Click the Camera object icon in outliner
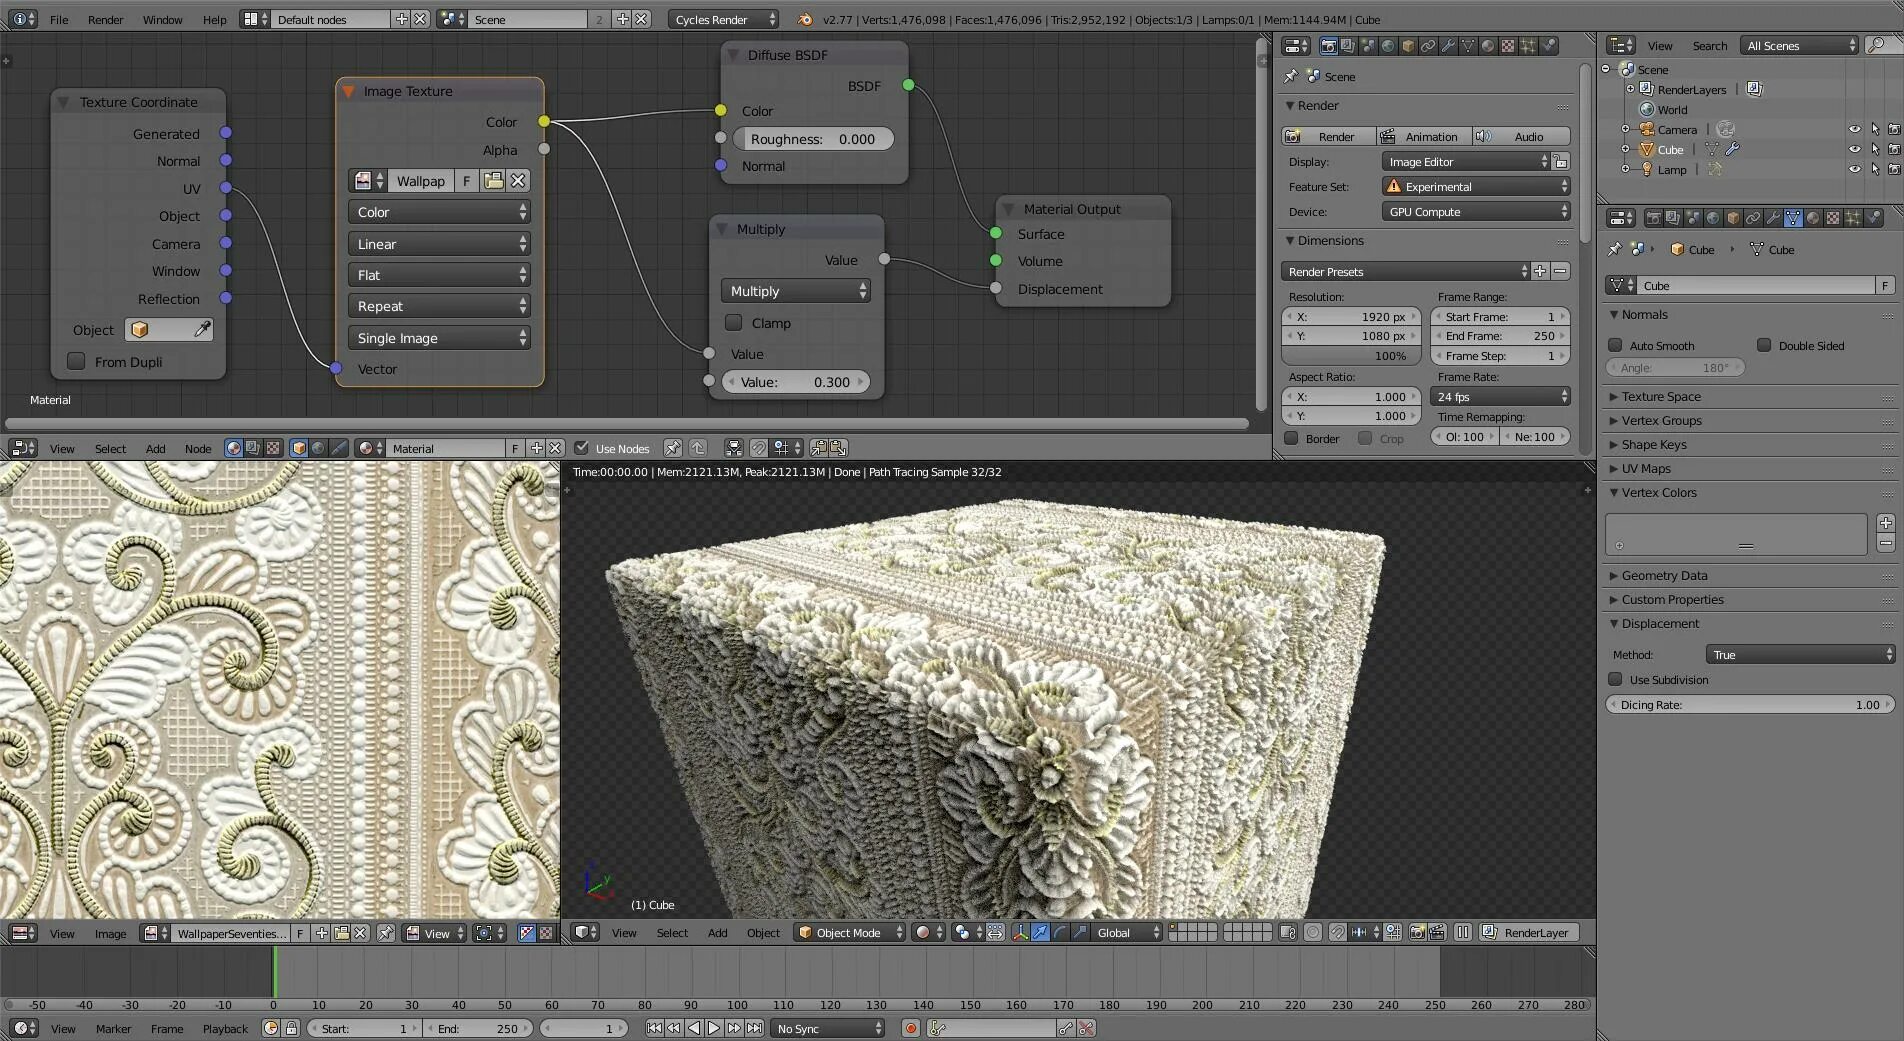 tap(1646, 130)
